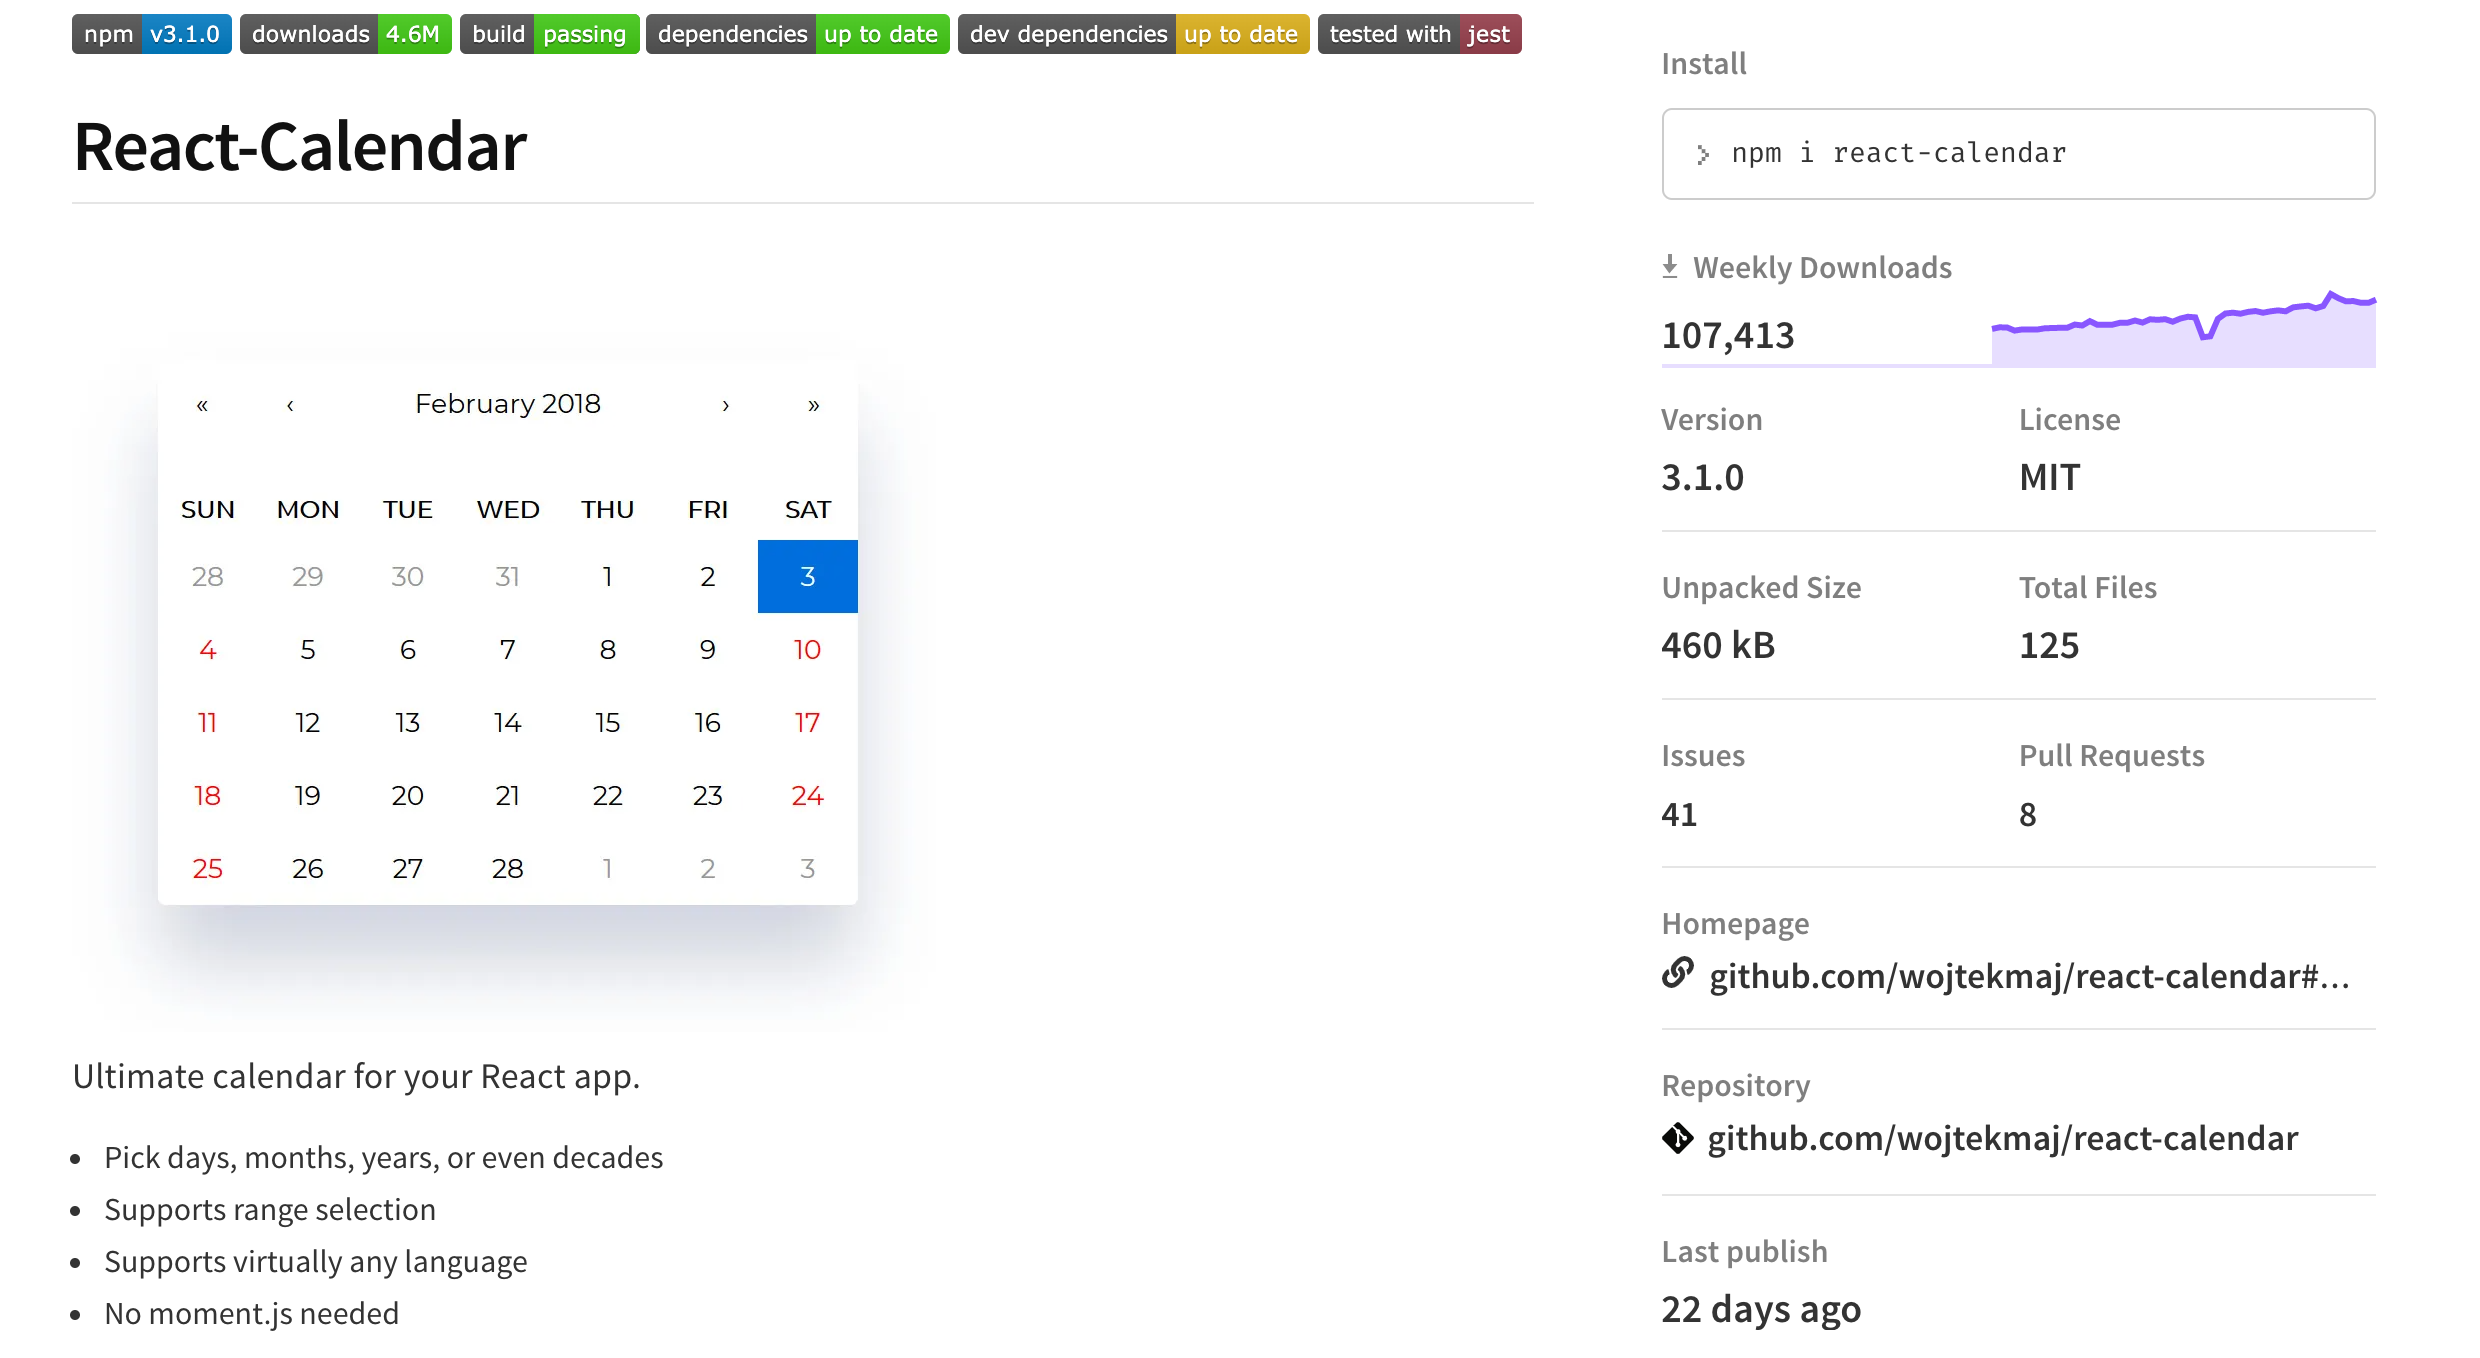
Task: Click 'Supports range selection' bullet text
Action: [270, 1209]
